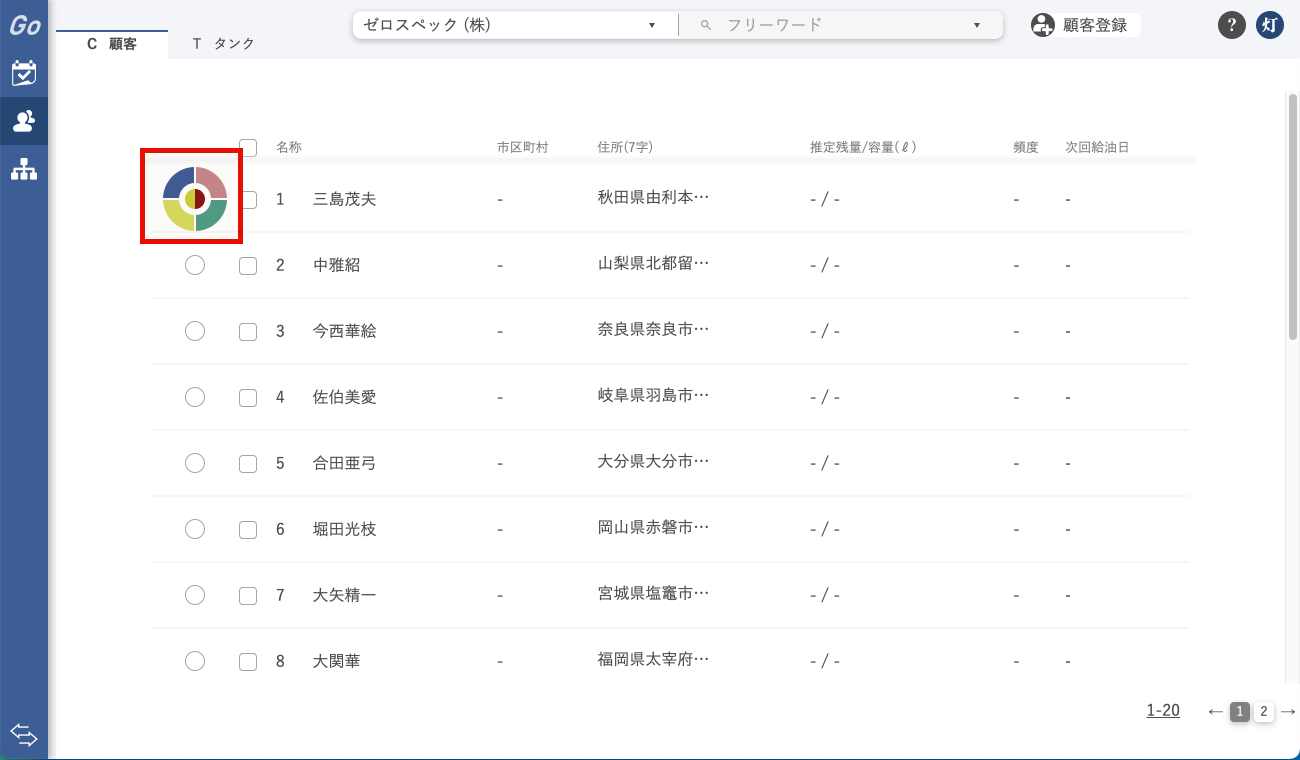Click the 市区町村 column header

523,147
